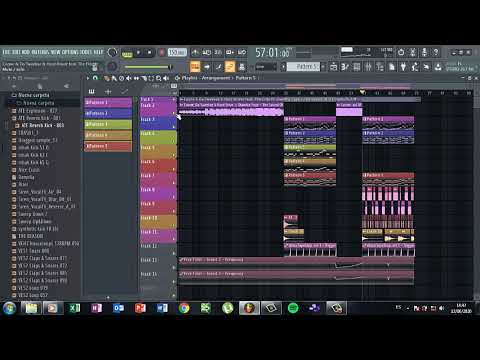This screenshot has height=360, width=480.
Task: Click the plug-shaped plugin picker icon
Action: coord(403,67)
